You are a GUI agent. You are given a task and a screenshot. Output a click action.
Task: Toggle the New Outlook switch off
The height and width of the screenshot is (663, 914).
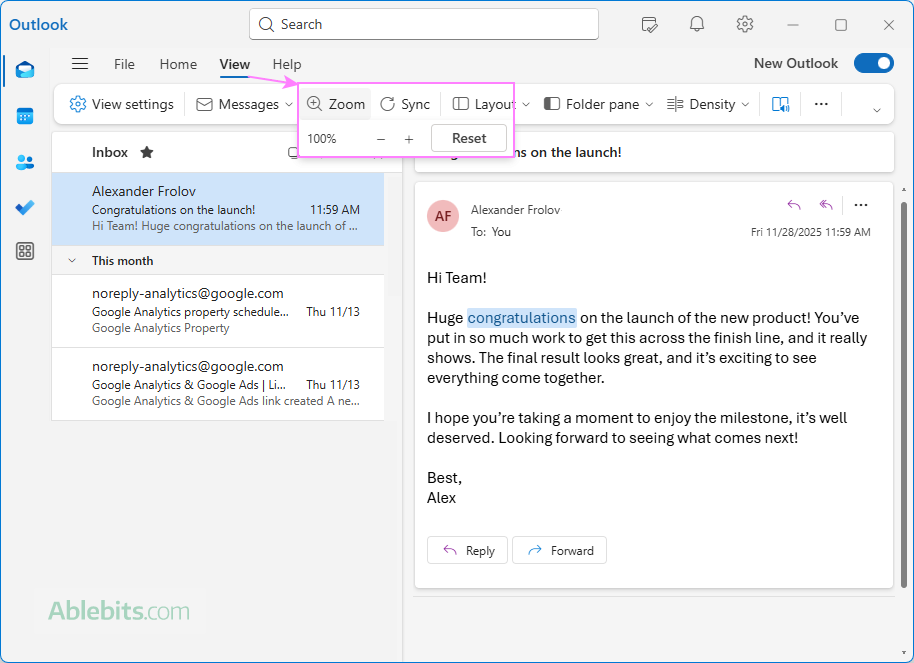tap(873, 63)
